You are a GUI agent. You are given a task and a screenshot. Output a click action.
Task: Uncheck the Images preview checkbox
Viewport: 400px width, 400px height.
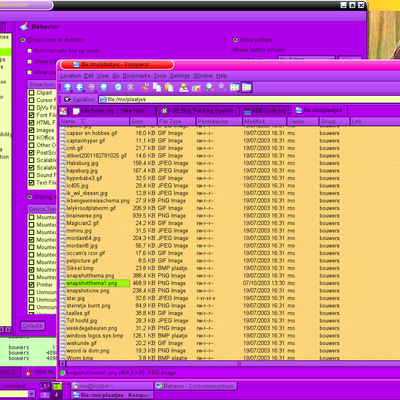pos(32,130)
